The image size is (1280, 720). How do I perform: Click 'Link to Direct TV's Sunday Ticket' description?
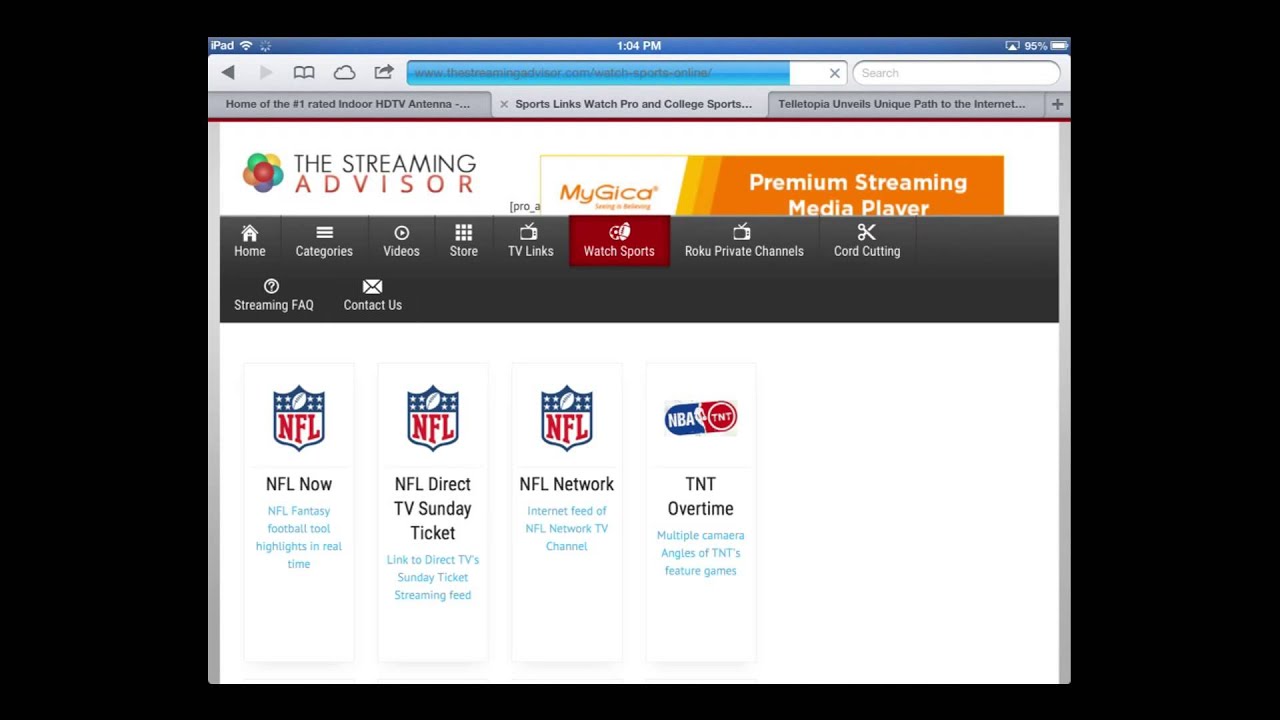433,577
